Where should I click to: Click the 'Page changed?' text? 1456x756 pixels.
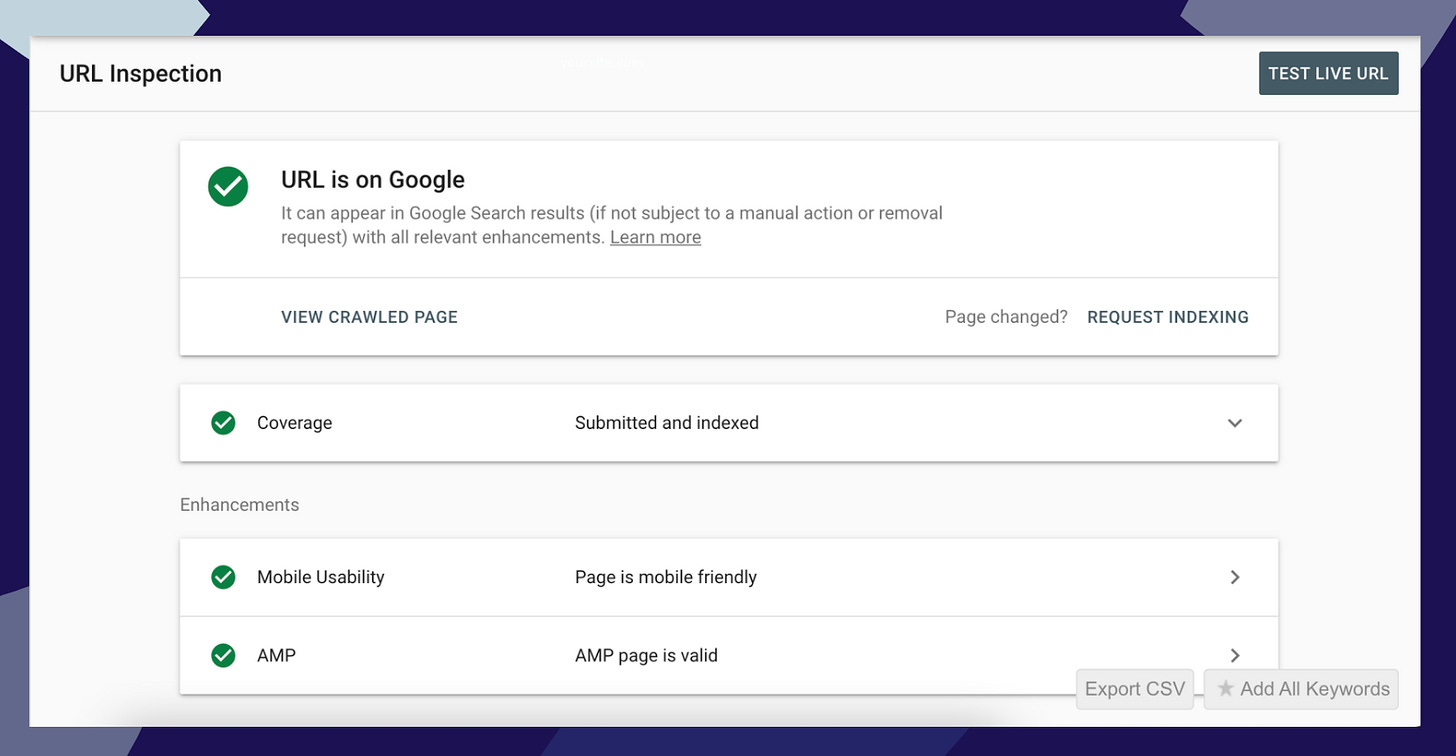click(x=1006, y=317)
